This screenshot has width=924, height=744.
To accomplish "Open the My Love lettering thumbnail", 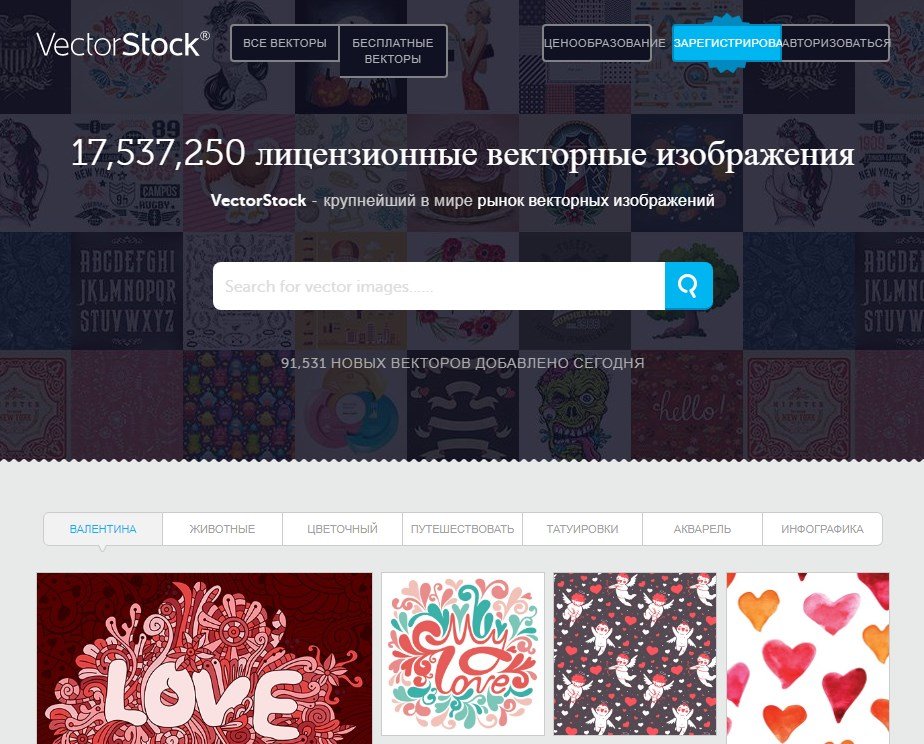I will click(x=463, y=654).
